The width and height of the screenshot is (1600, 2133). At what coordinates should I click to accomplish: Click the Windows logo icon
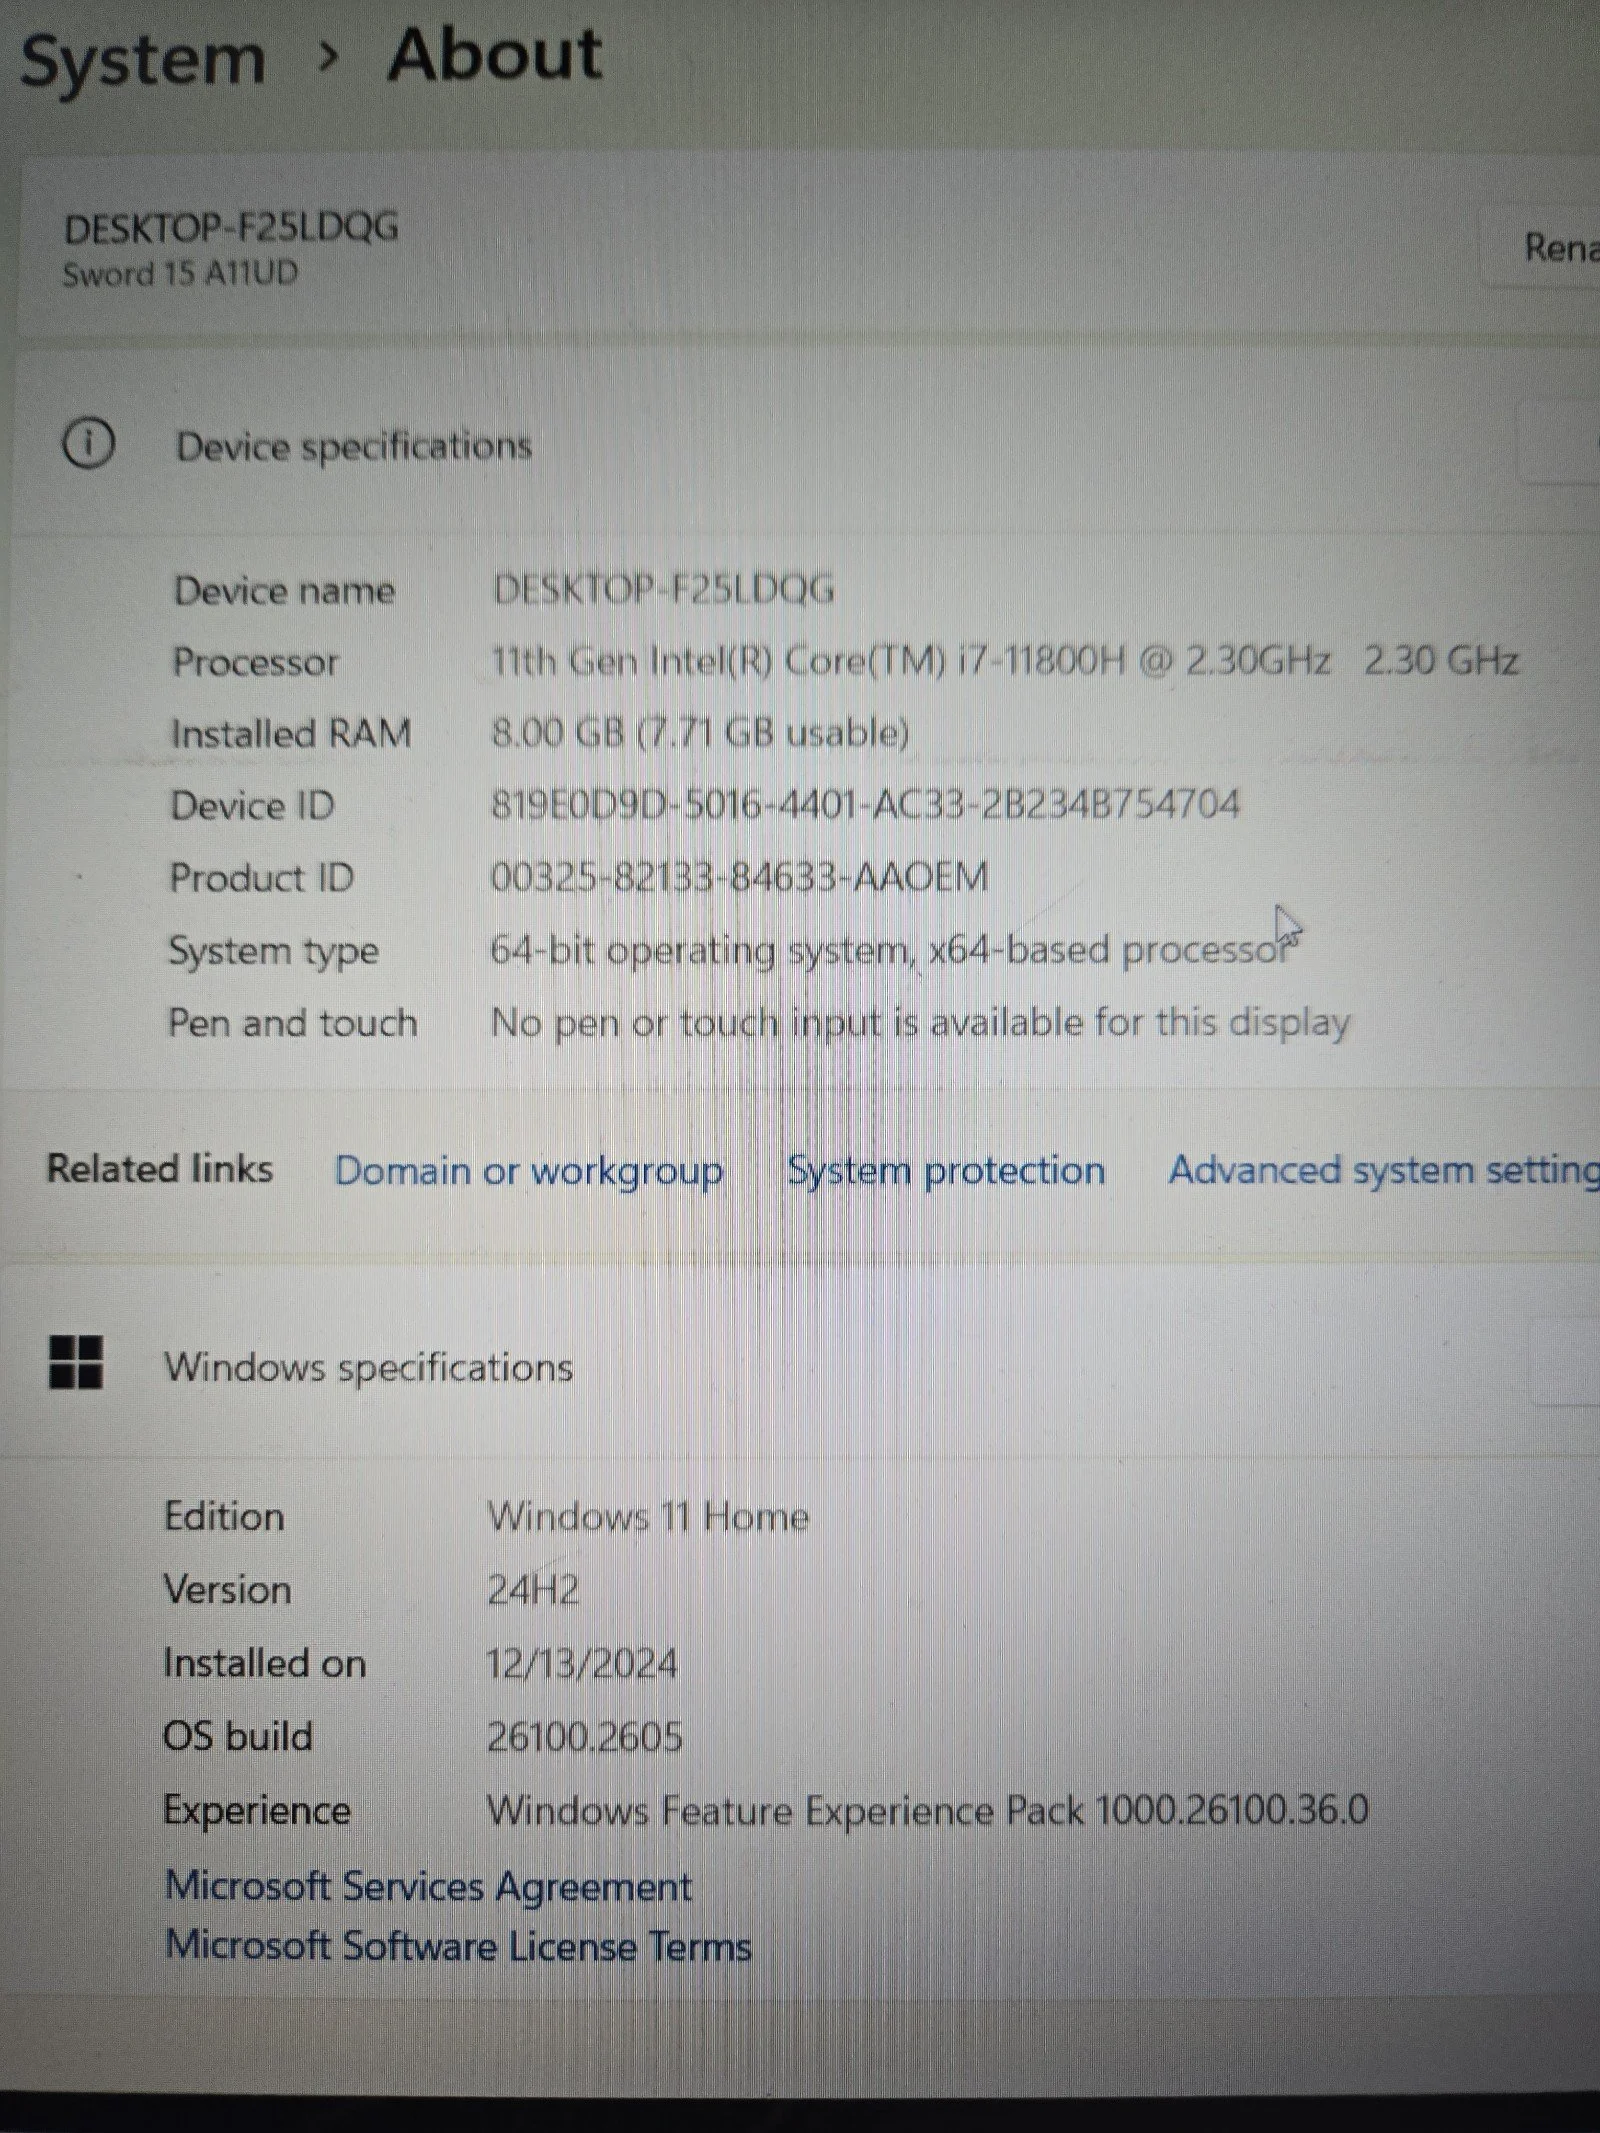tap(76, 1364)
